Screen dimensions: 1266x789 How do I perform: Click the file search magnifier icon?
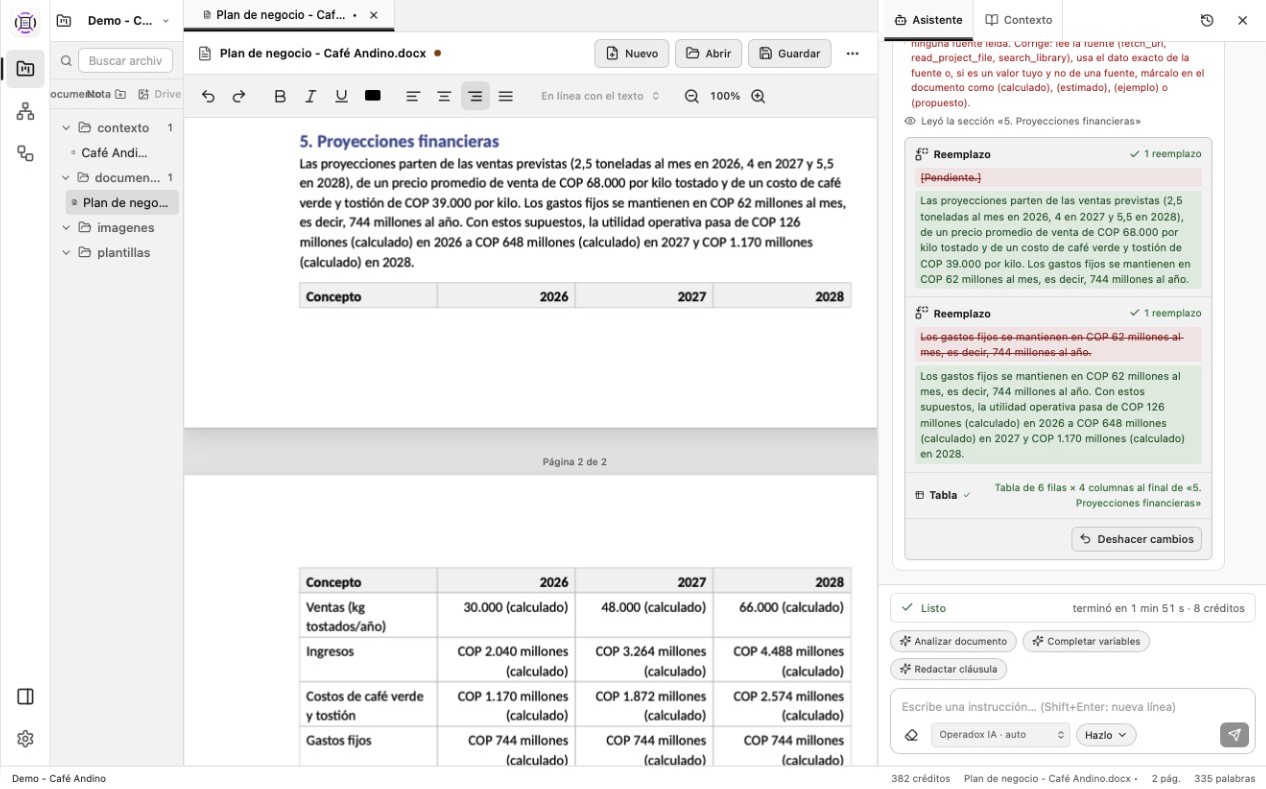[x=66, y=61]
